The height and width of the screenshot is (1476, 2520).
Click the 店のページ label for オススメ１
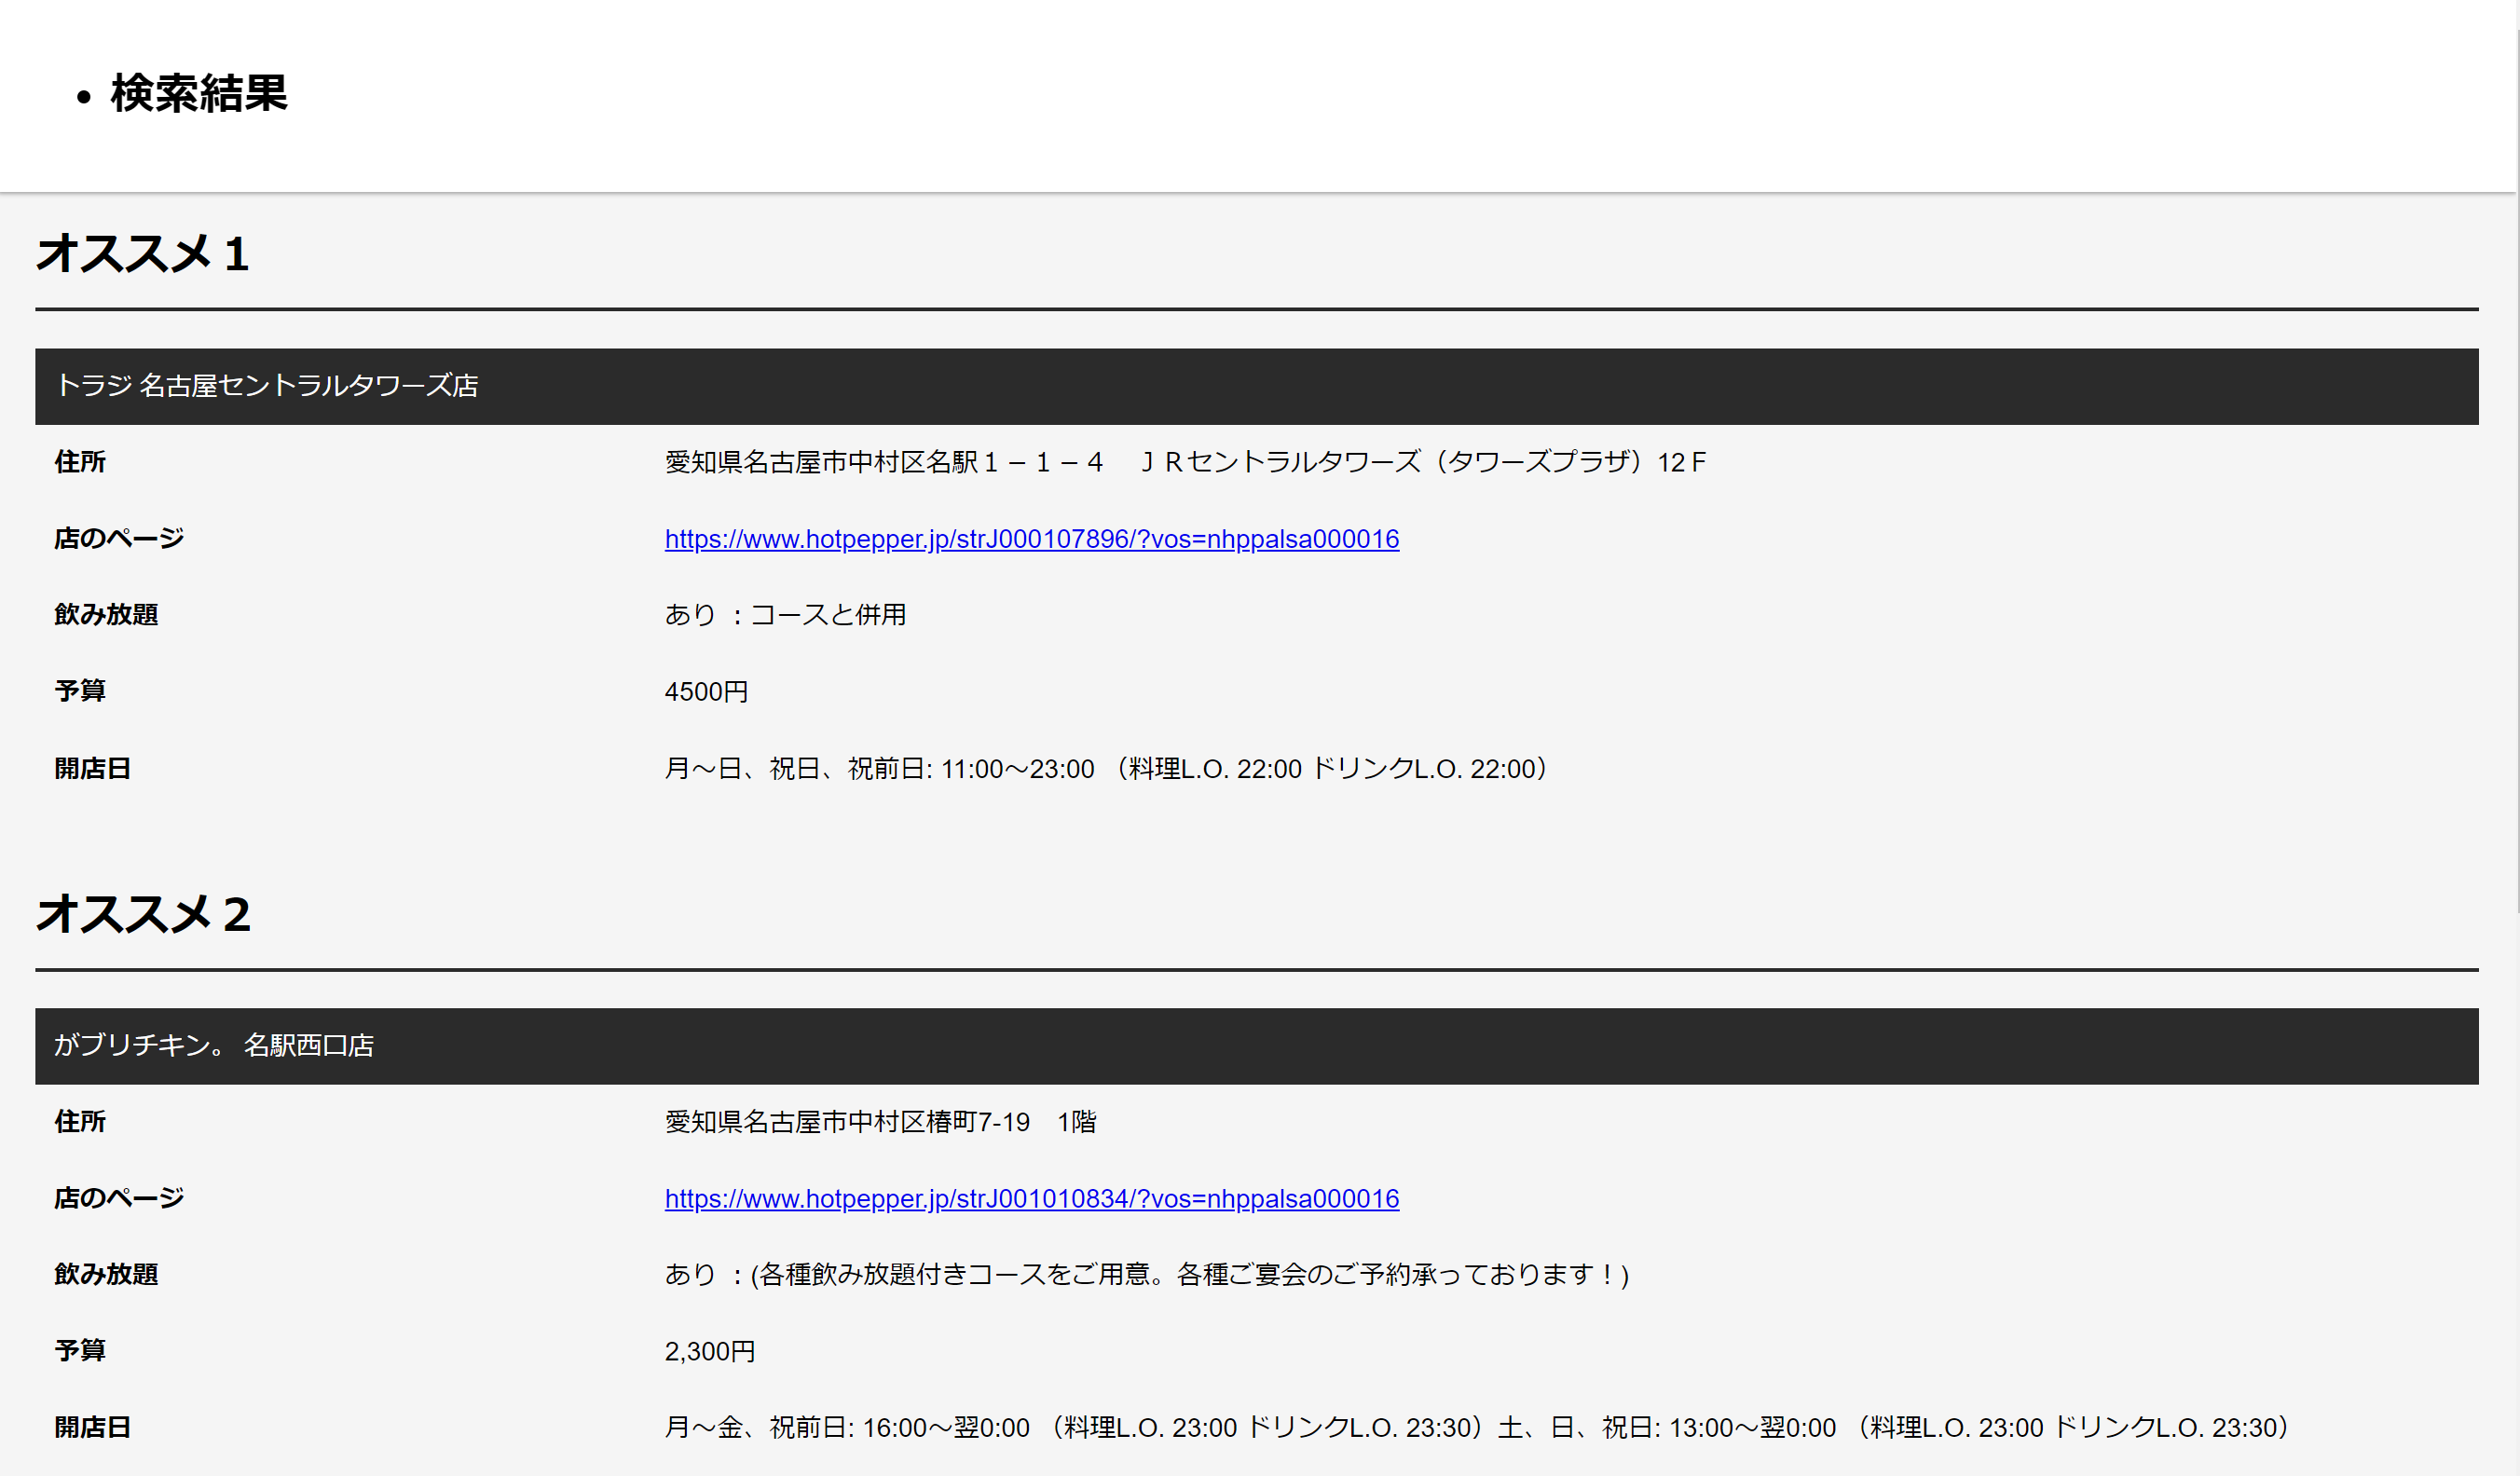(x=118, y=538)
